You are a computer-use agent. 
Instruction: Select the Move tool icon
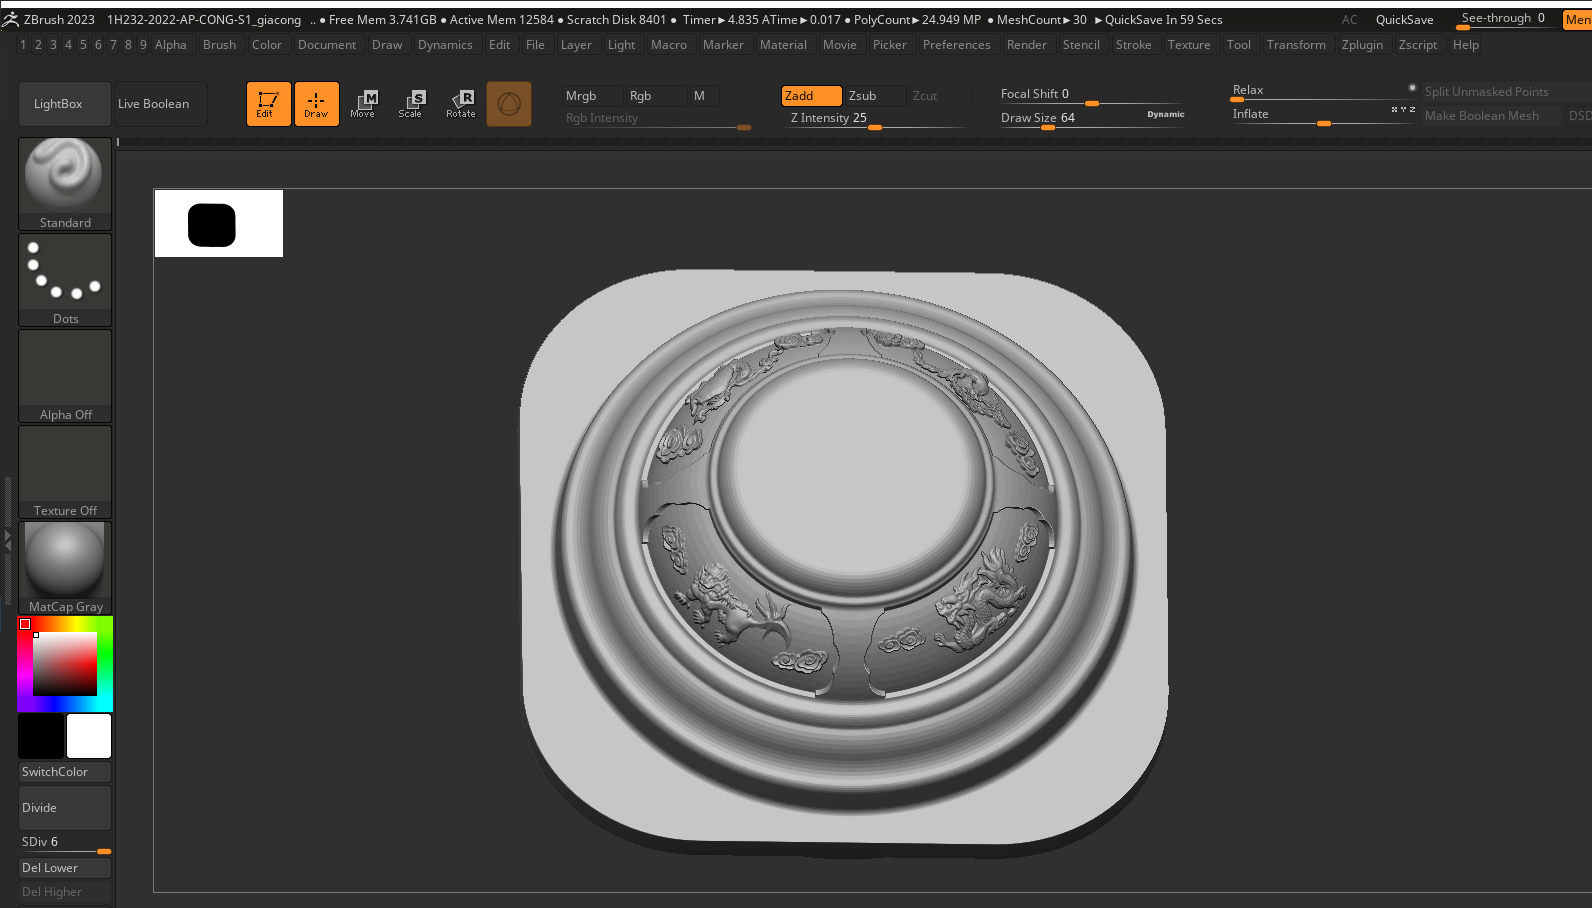tap(363, 104)
